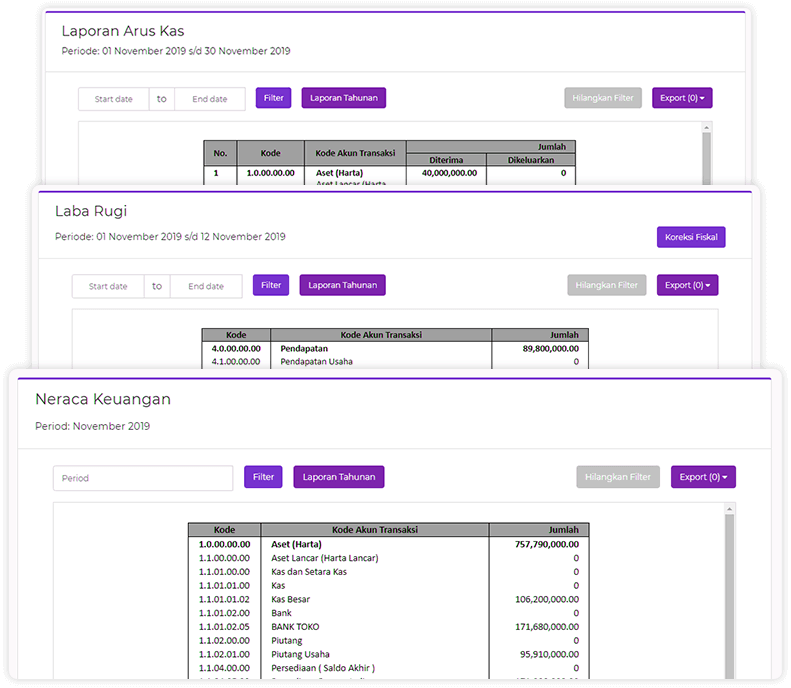The width and height of the screenshot is (791, 688).
Task: Open the Koreksi Fiskal button
Action: tap(691, 237)
